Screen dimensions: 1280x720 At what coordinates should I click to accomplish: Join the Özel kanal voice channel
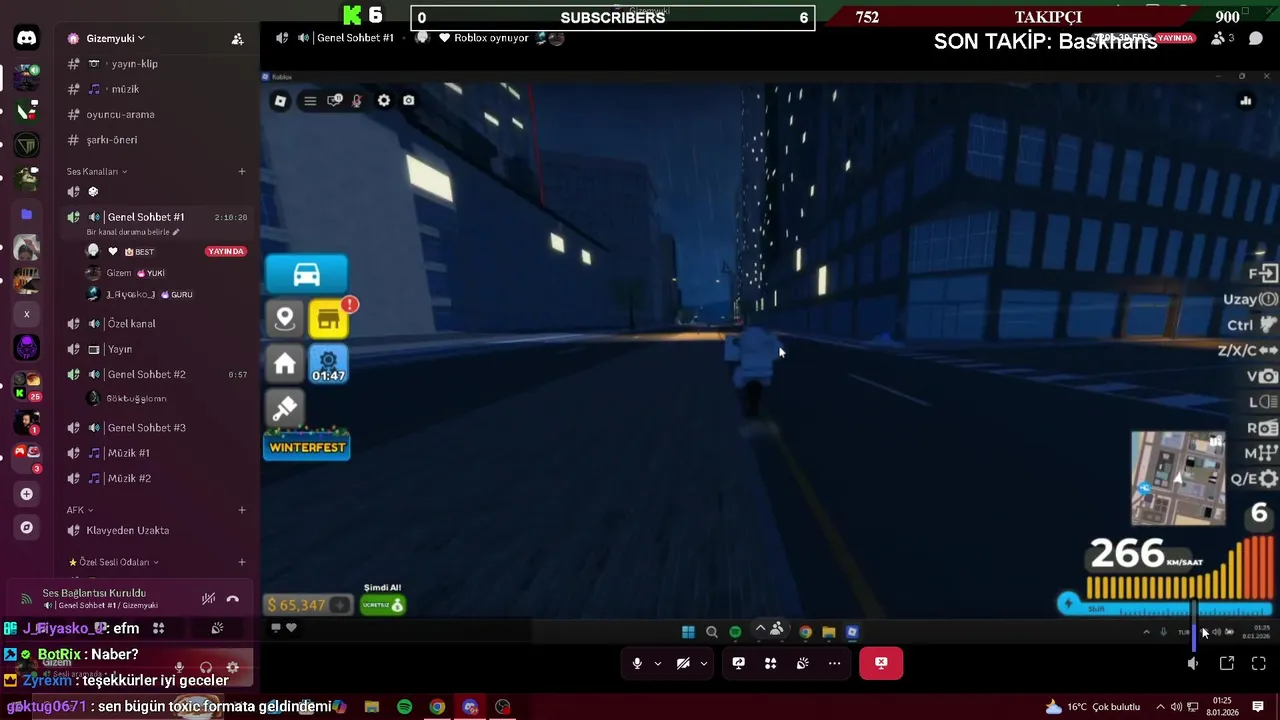(131, 324)
